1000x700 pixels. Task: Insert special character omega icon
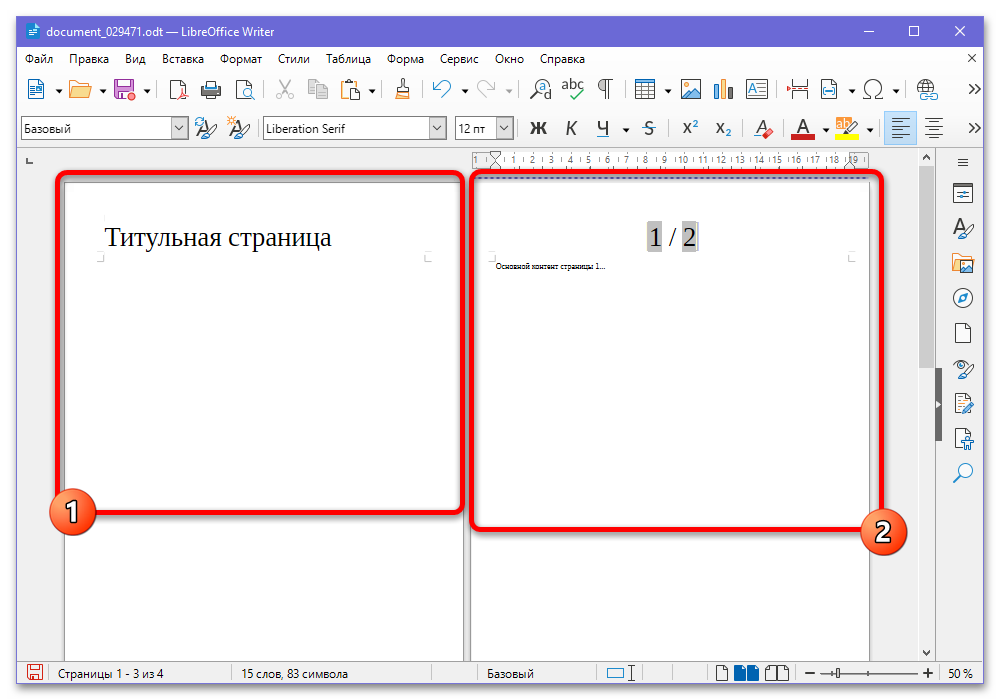click(873, 89)
